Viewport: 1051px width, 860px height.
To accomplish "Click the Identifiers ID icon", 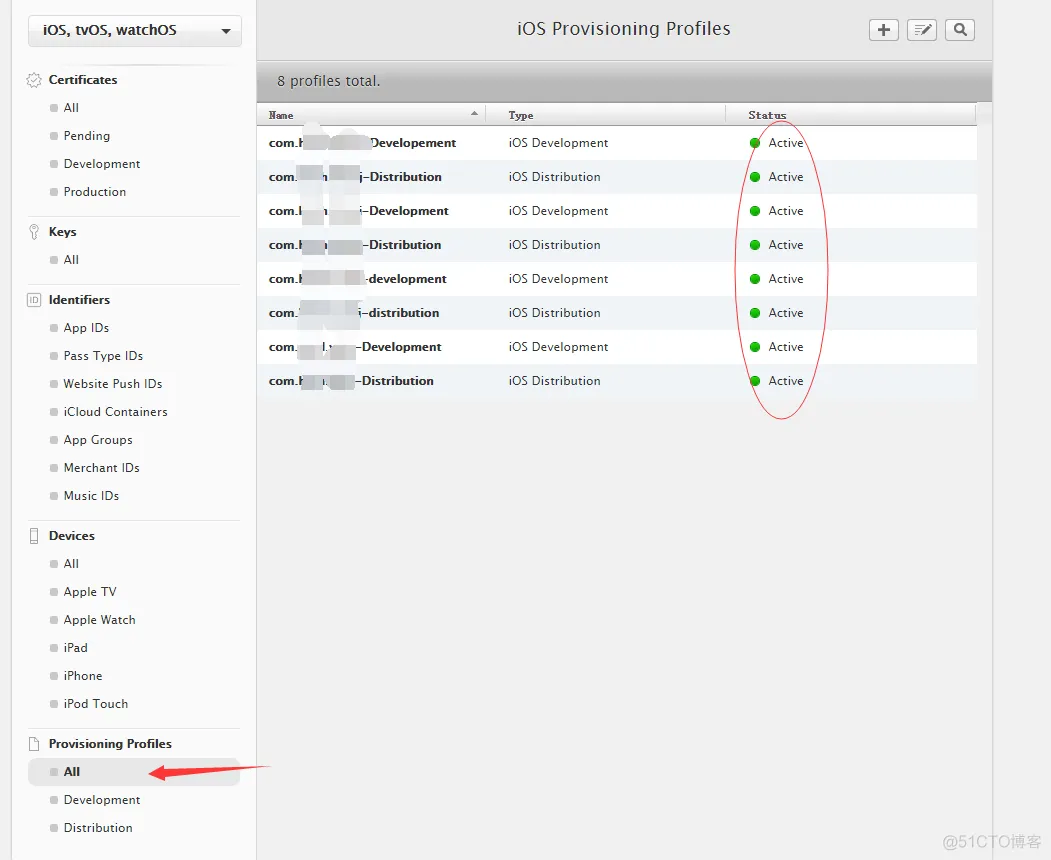I will [34, 300].
